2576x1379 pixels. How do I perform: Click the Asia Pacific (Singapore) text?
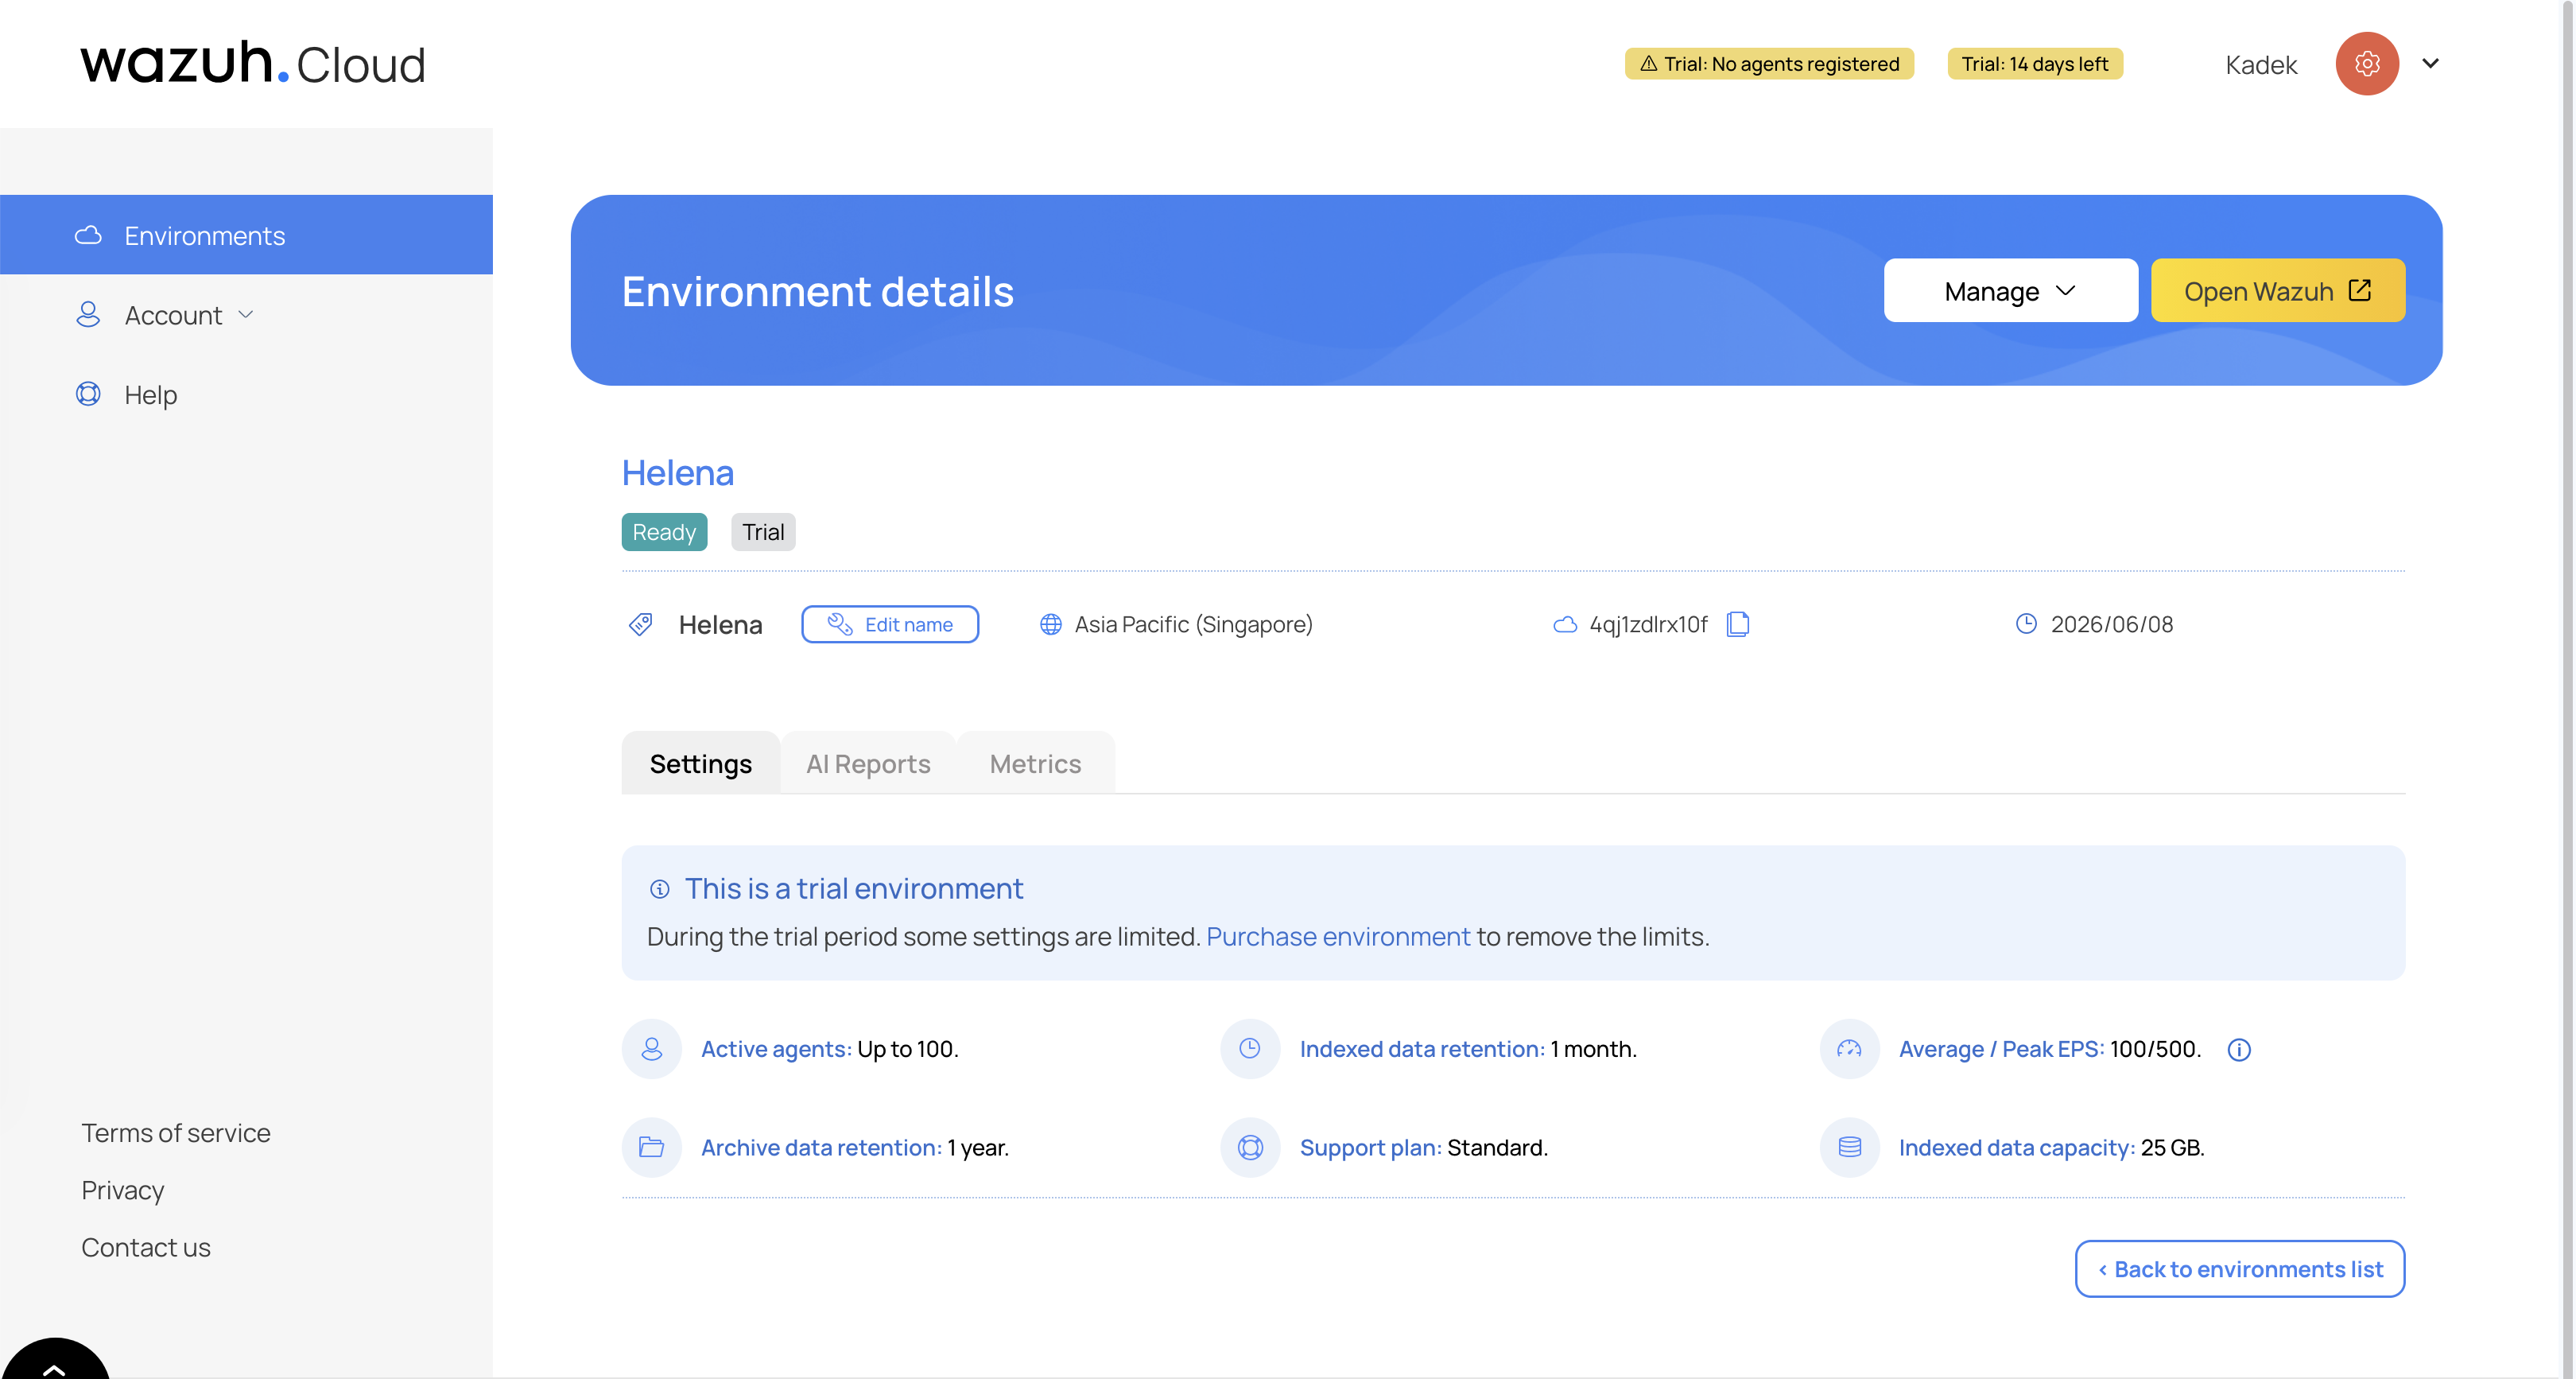coord(1194,624)
